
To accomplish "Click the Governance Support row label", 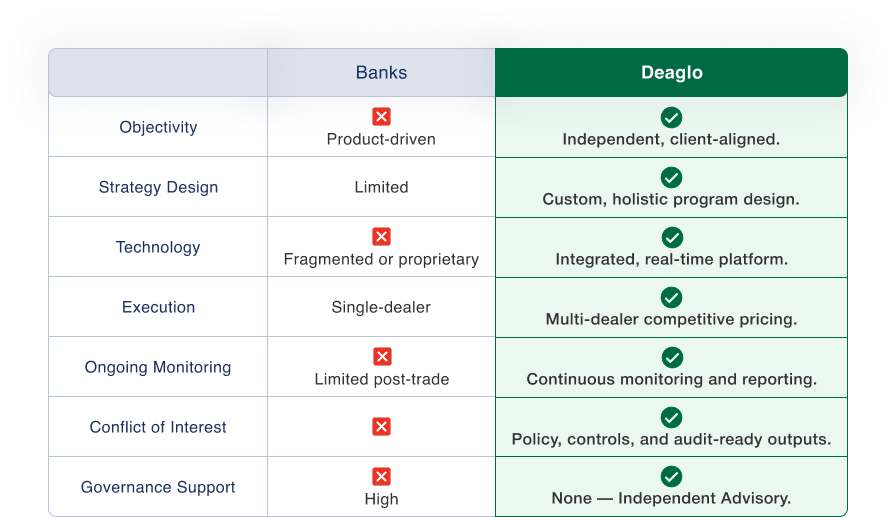I will (x=158, y=487).
